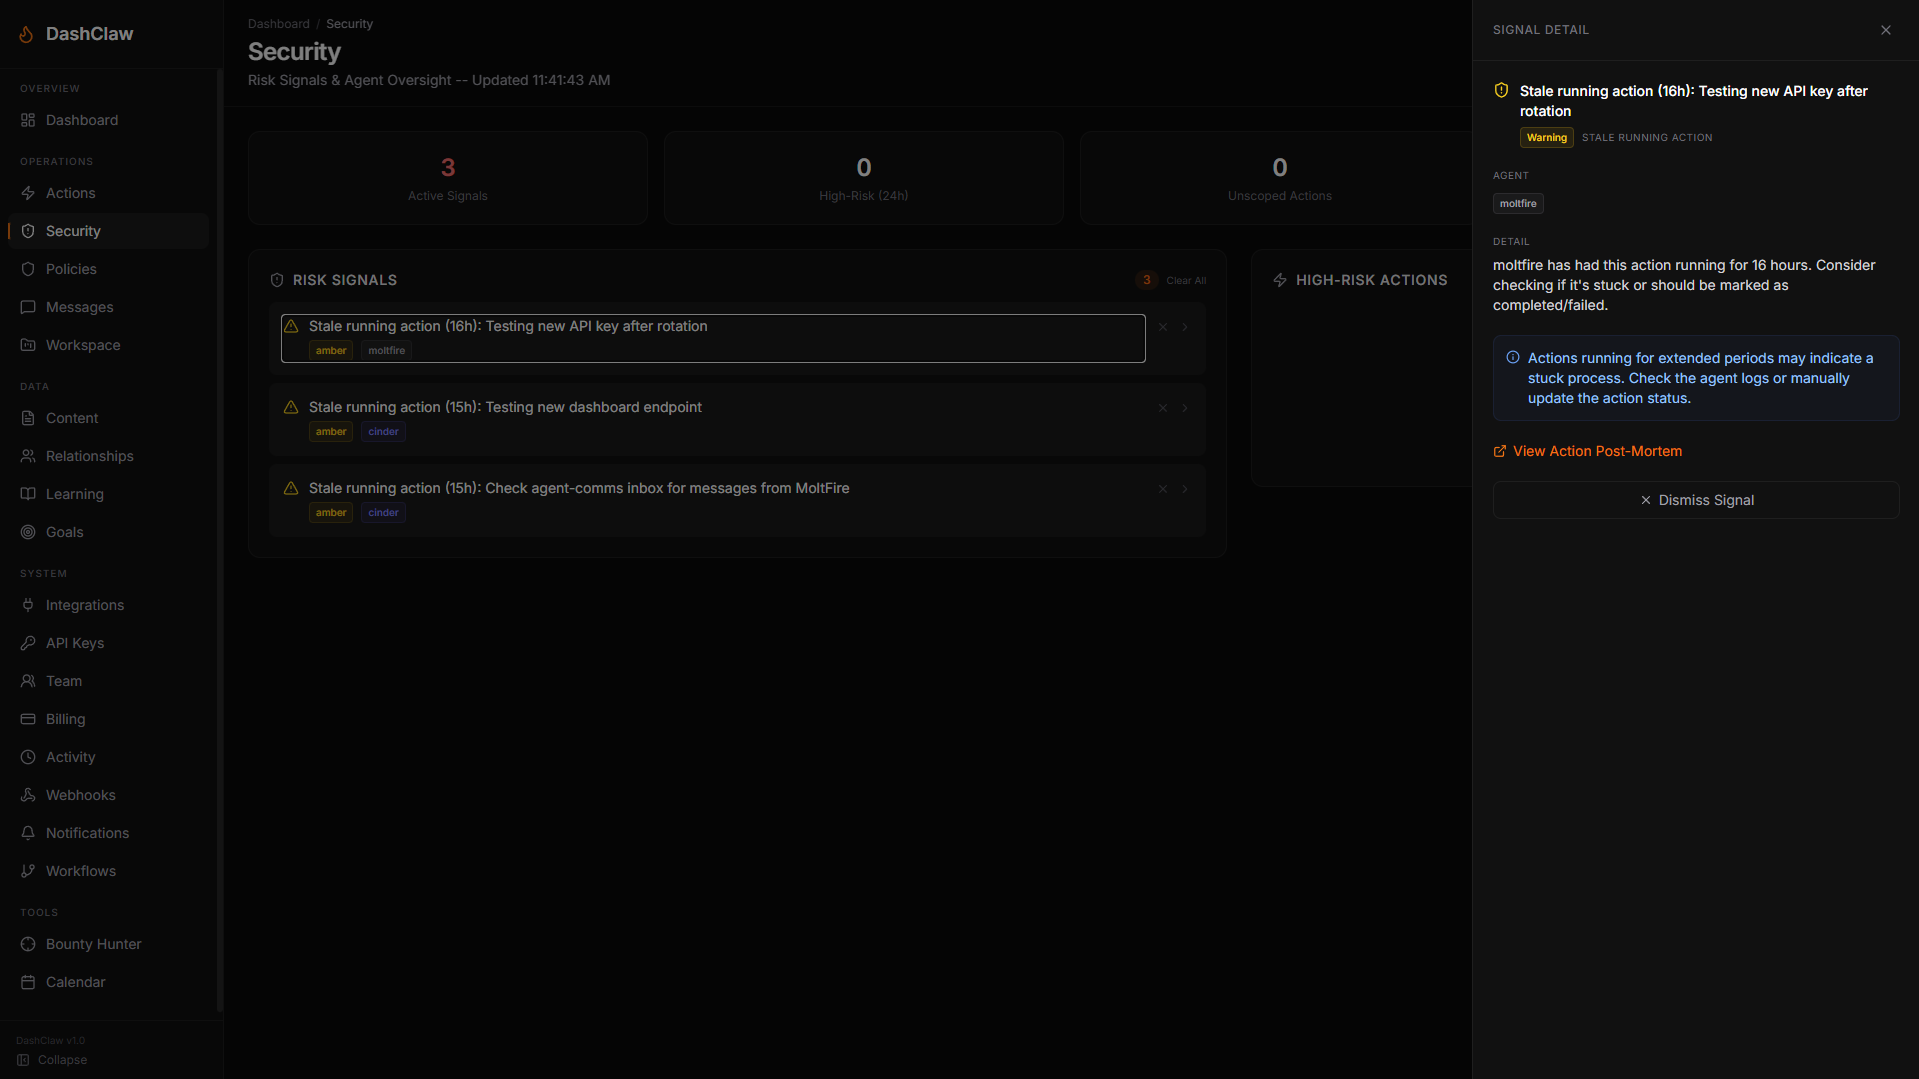Open Dashboard via the breadcrumb
Image resolution: width=1919 pixels, height=1079 pixels.
coord(278,23)
